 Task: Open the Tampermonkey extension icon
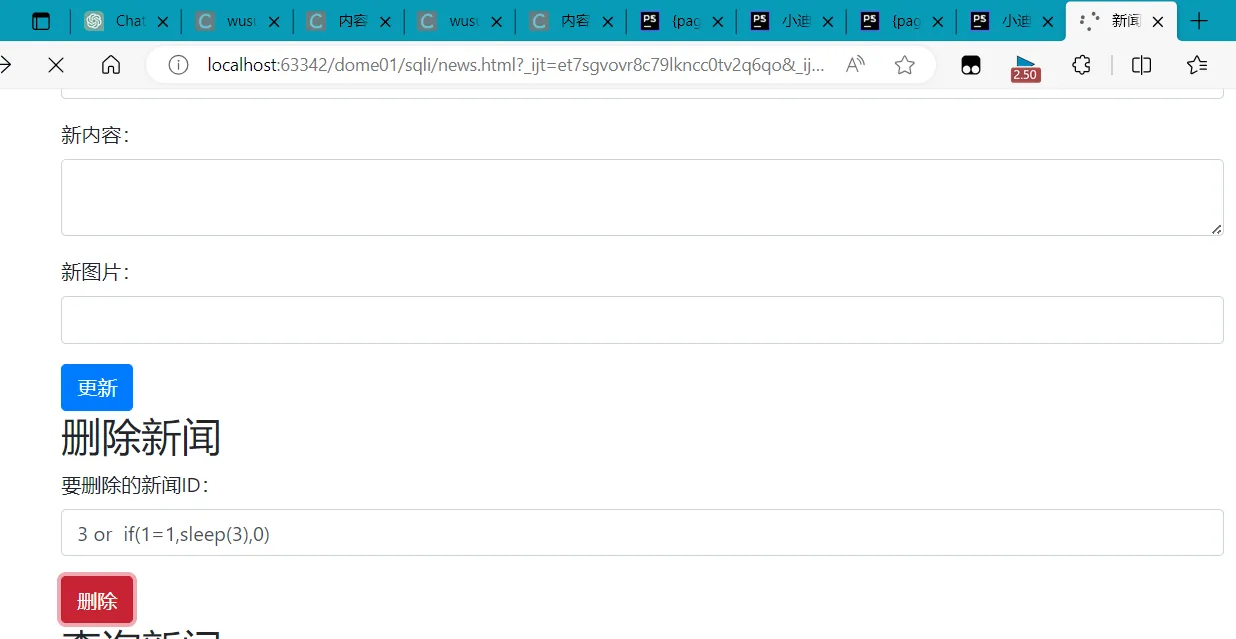pos(970,65)
